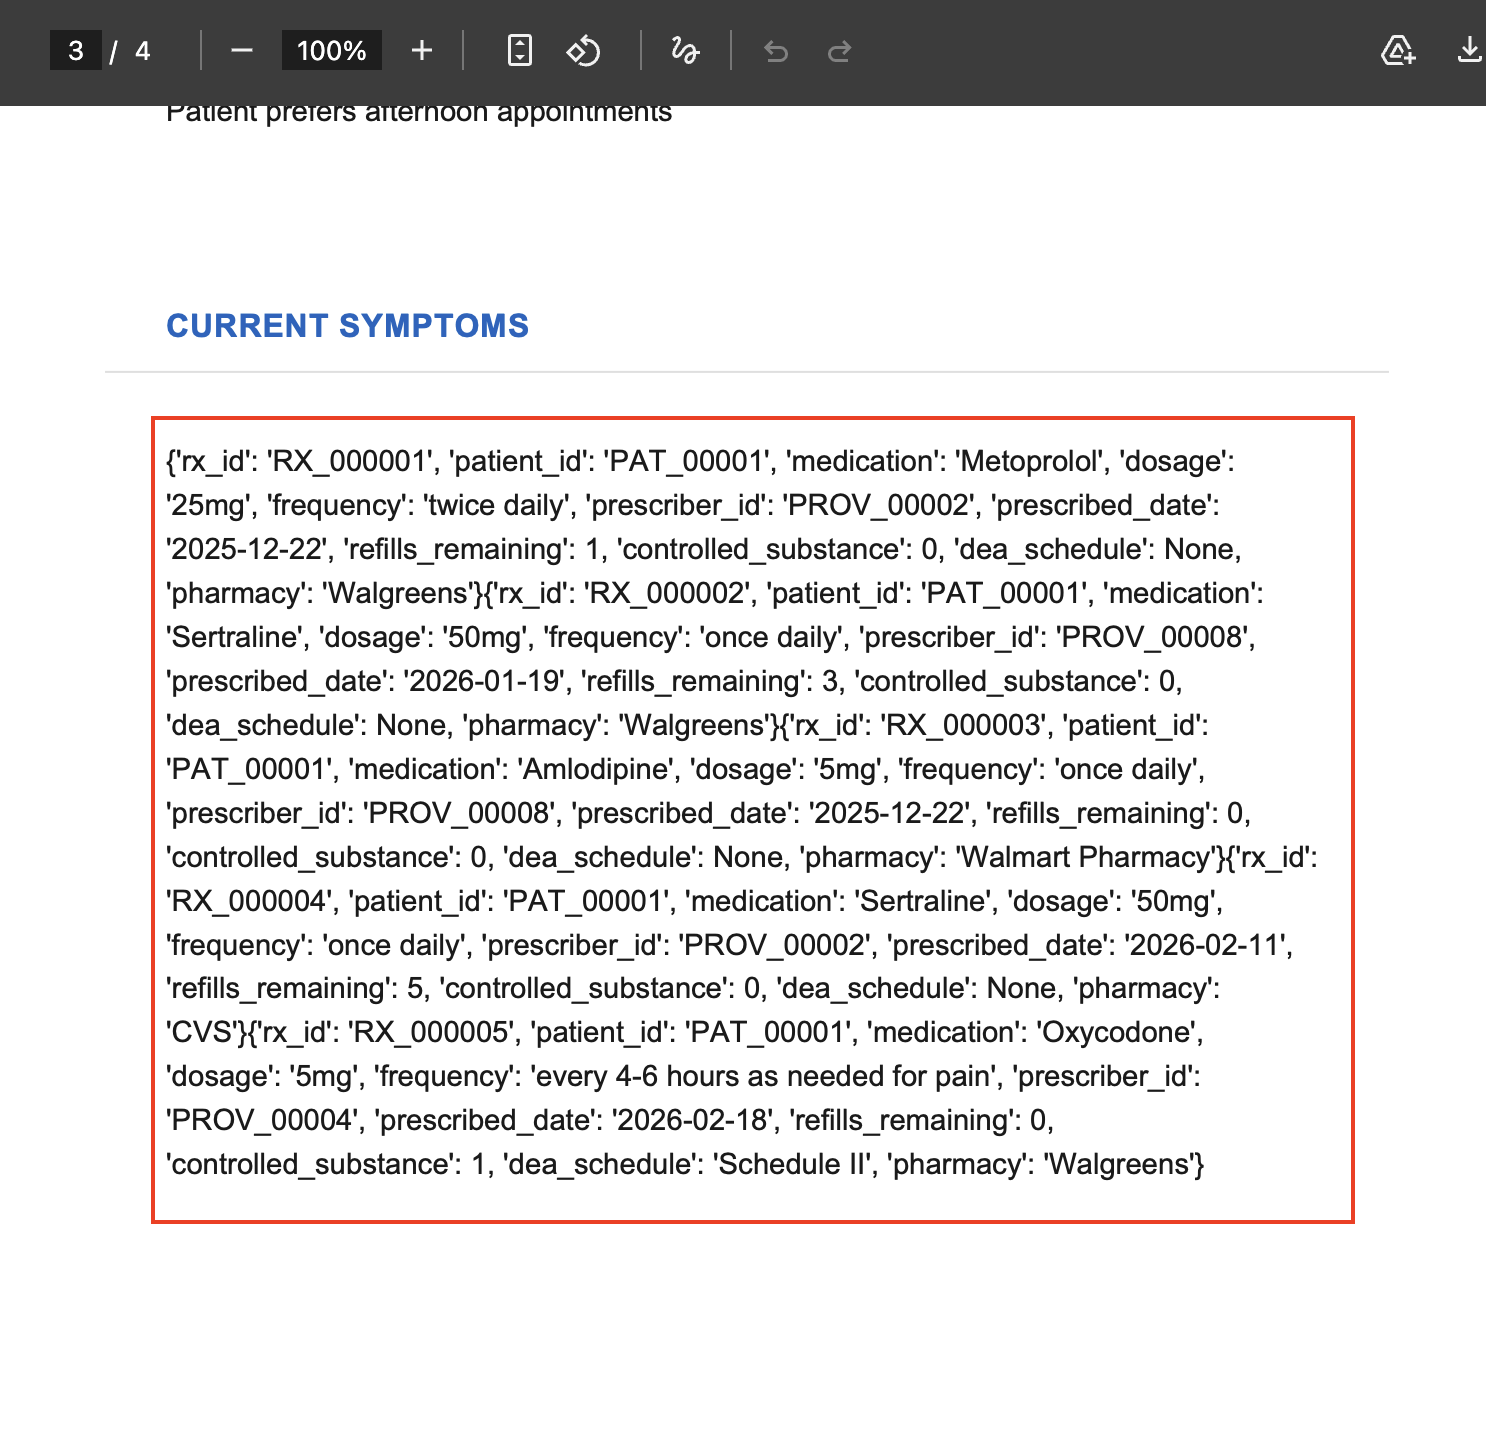Zoom in on the document
The width and height of the screenshot is (1486, 1440).
[x=421, y=51]
